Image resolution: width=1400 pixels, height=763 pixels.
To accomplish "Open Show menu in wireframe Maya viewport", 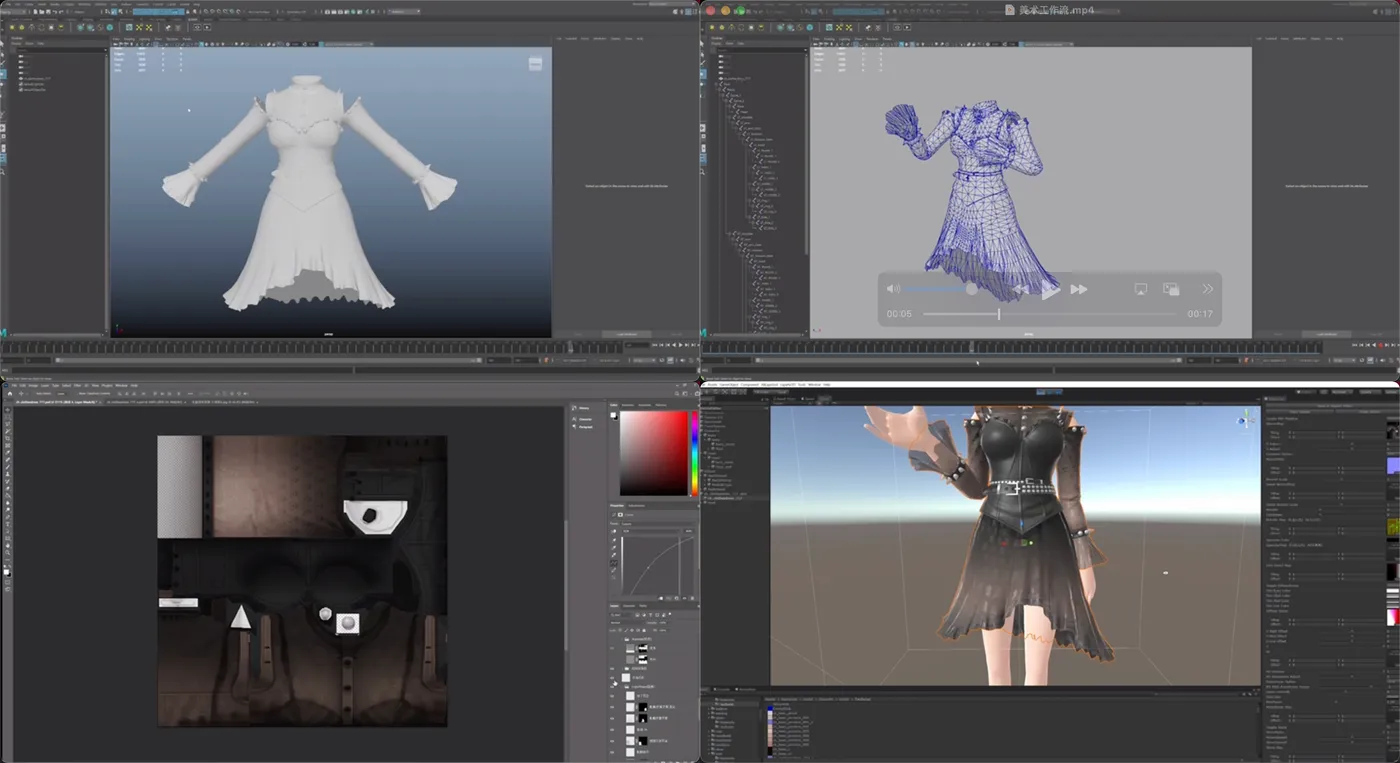I will (x=857, y=39).
